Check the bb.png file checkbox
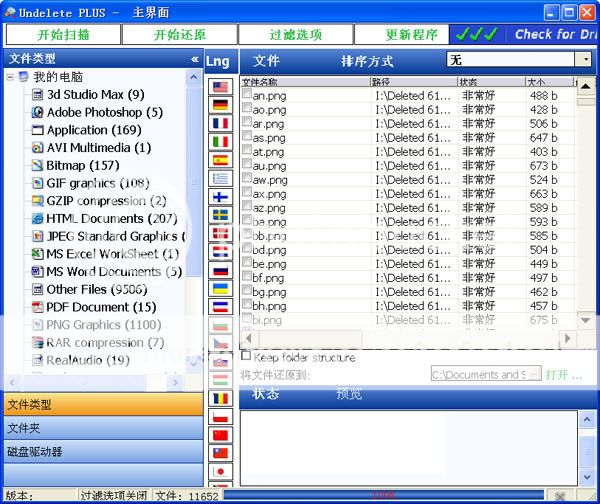The height and width of the screenshot is (504, 600). pyautogui.click(x=247, y=233)
